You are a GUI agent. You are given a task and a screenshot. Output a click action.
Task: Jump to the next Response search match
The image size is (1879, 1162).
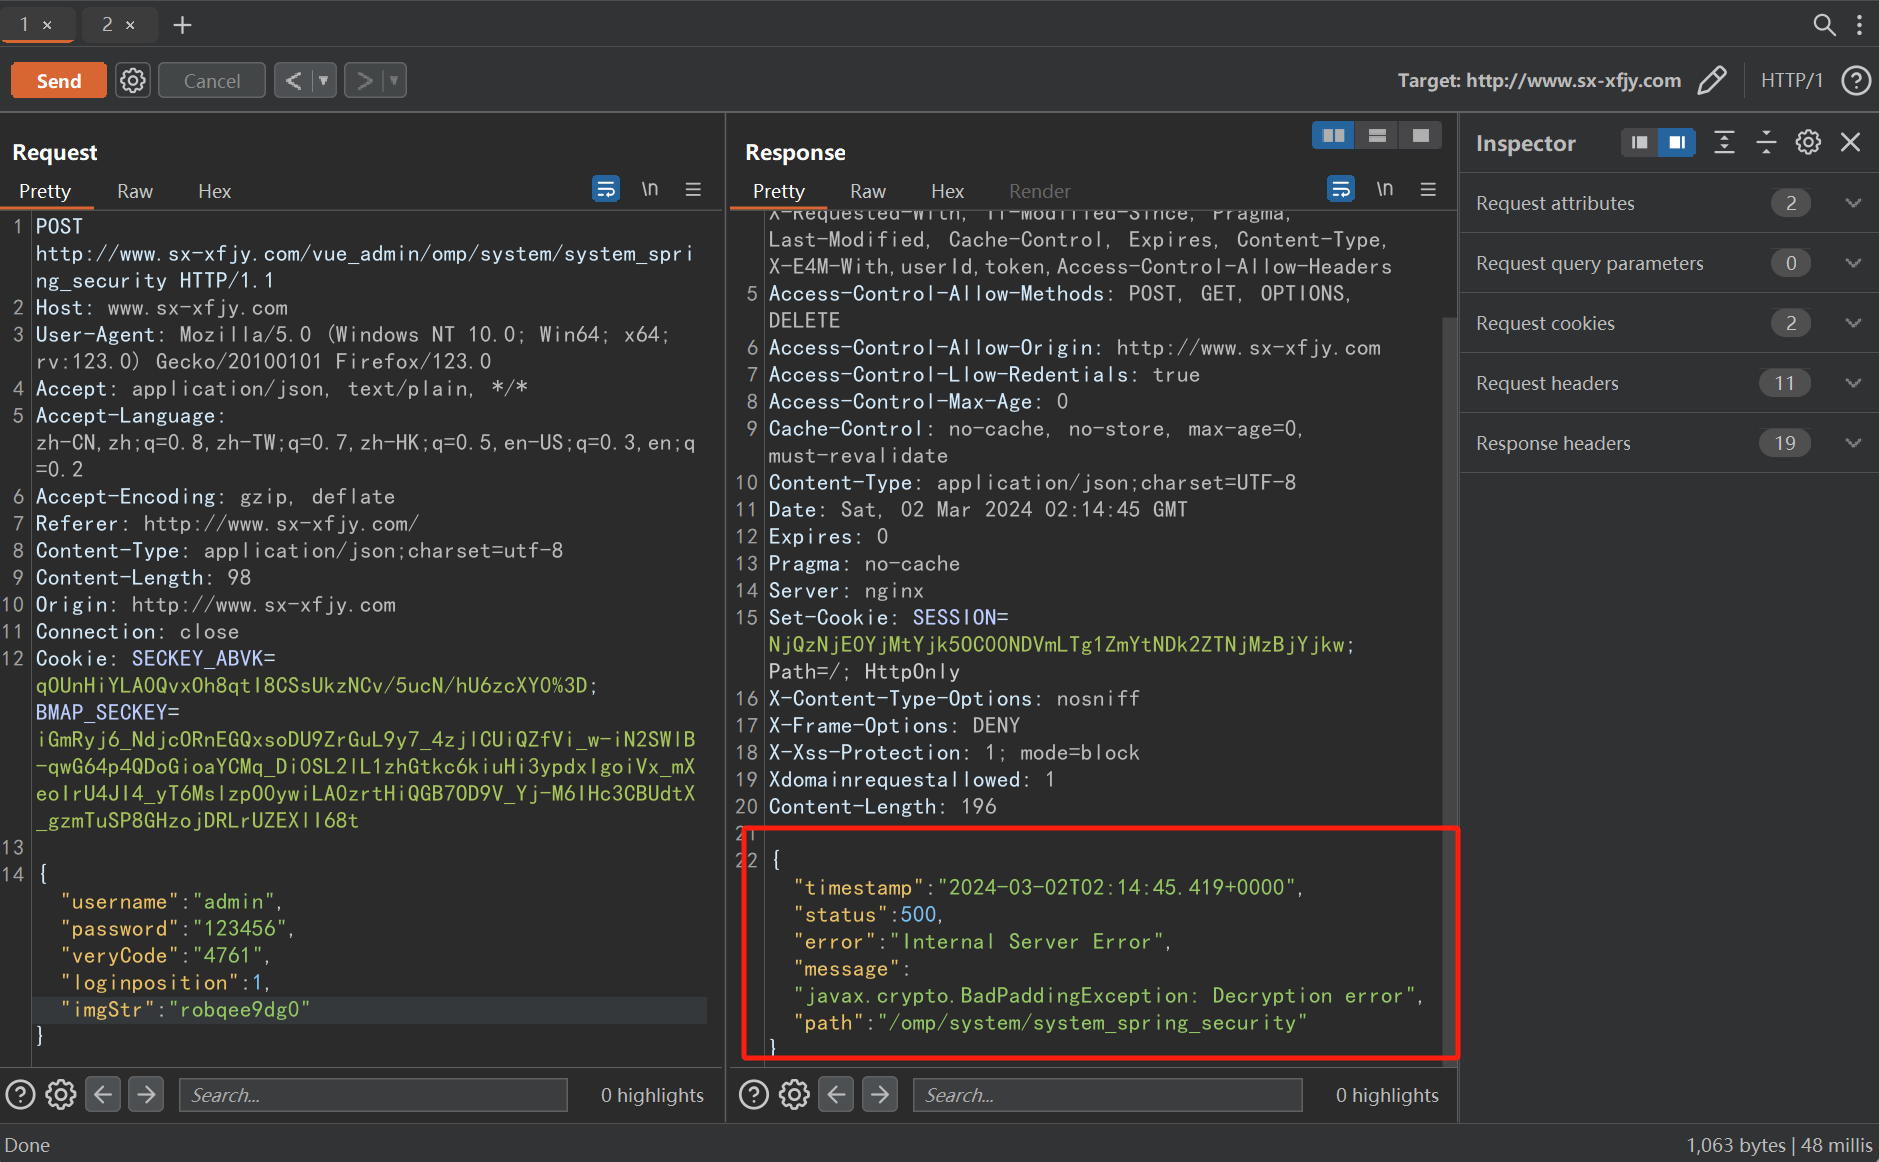(x=879, y=1095)
